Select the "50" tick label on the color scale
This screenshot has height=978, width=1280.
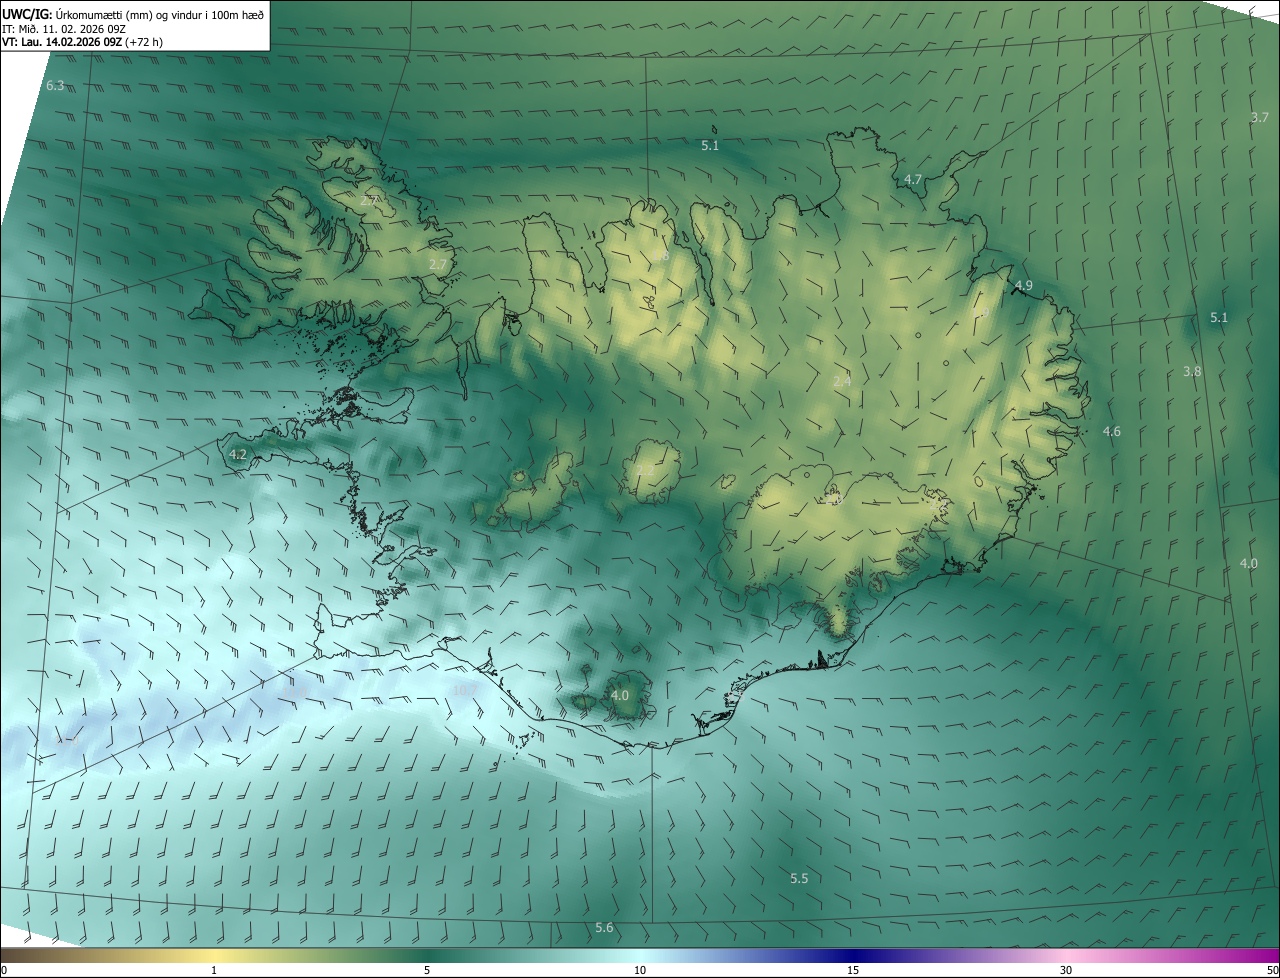pyautogui.click(x=1272, y=971)
